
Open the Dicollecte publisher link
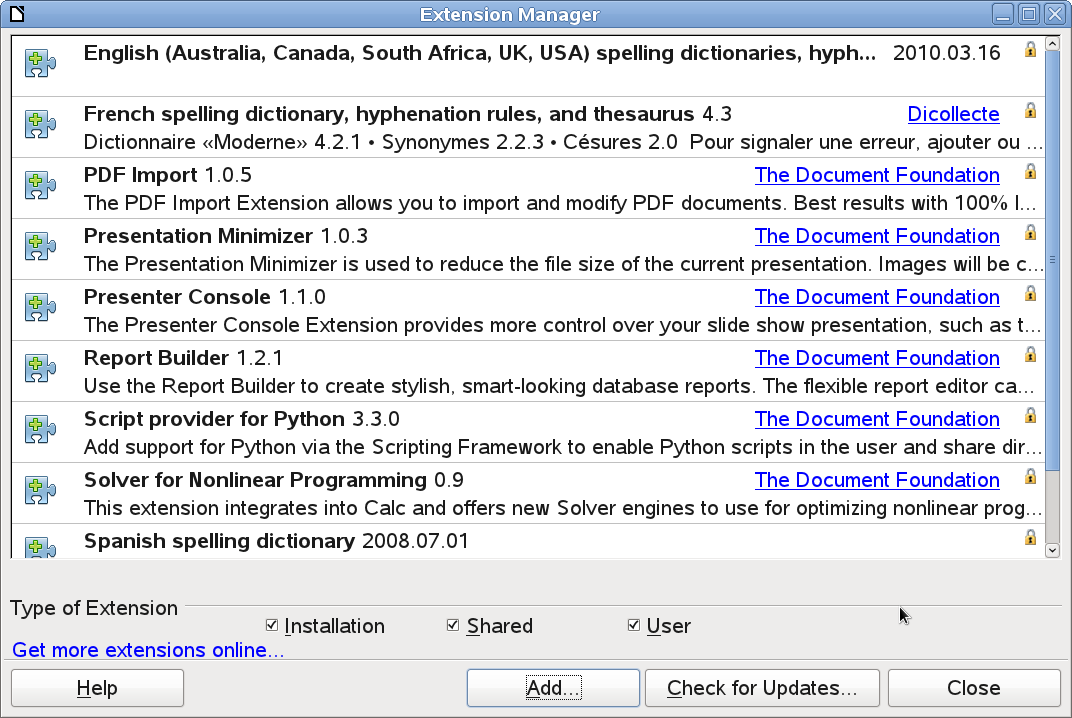pyautogui.click(x=953, y=114)
